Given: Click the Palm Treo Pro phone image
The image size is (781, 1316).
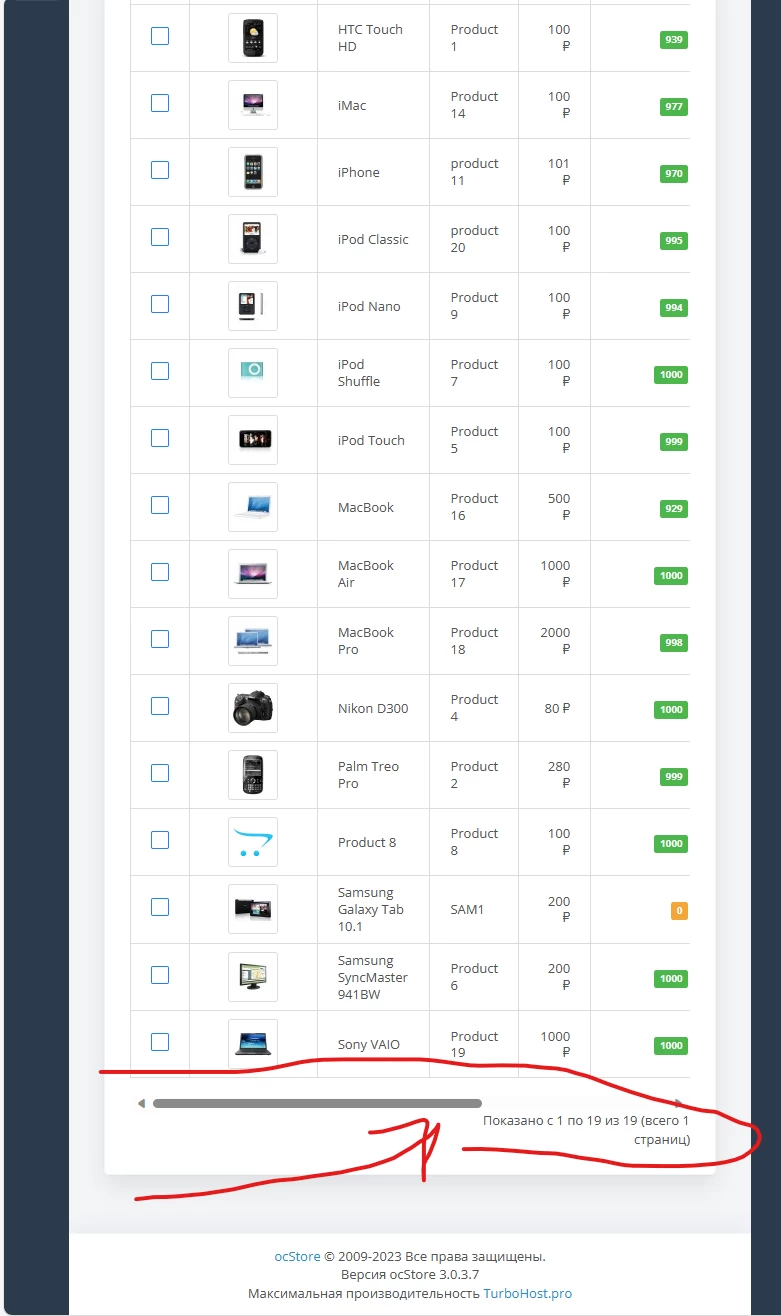Looking at the screenshot, I should coord(253,775).
